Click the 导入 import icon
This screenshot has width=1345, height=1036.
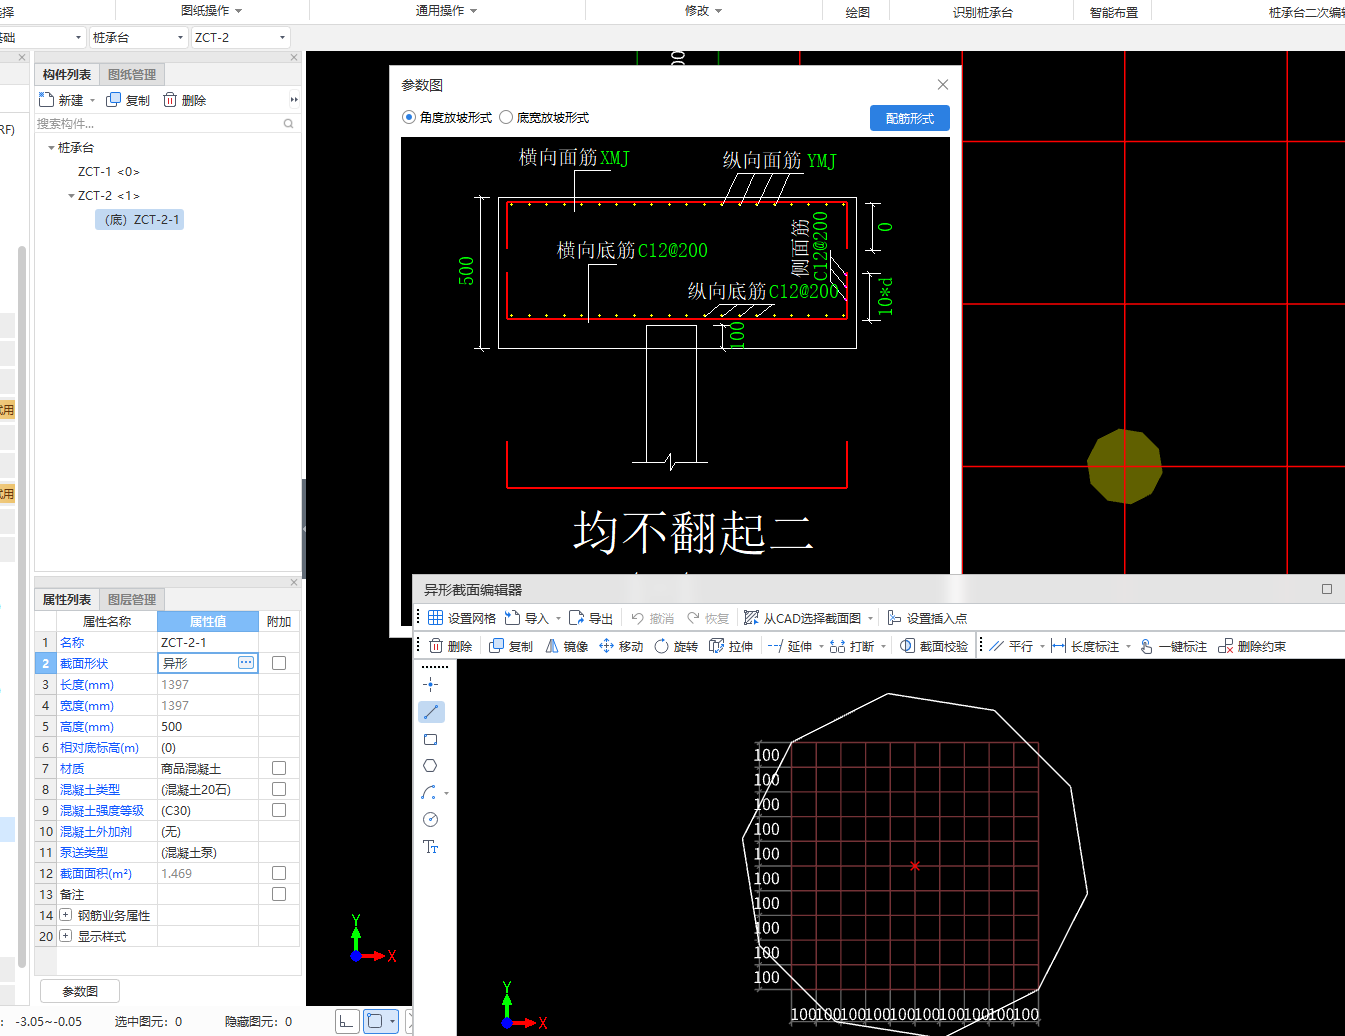coord(512,618)
